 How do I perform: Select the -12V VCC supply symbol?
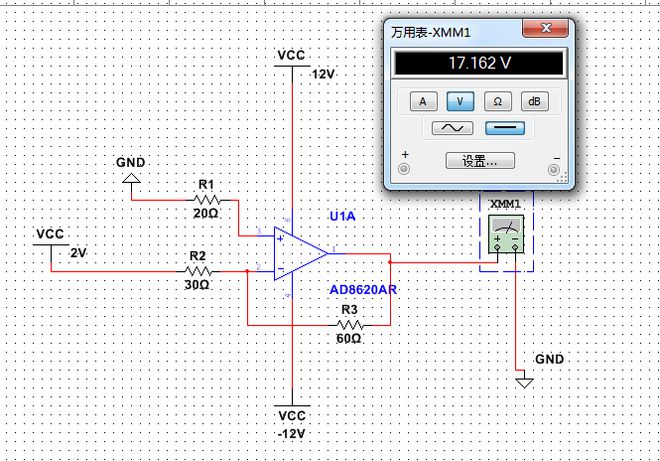(292, 405)
